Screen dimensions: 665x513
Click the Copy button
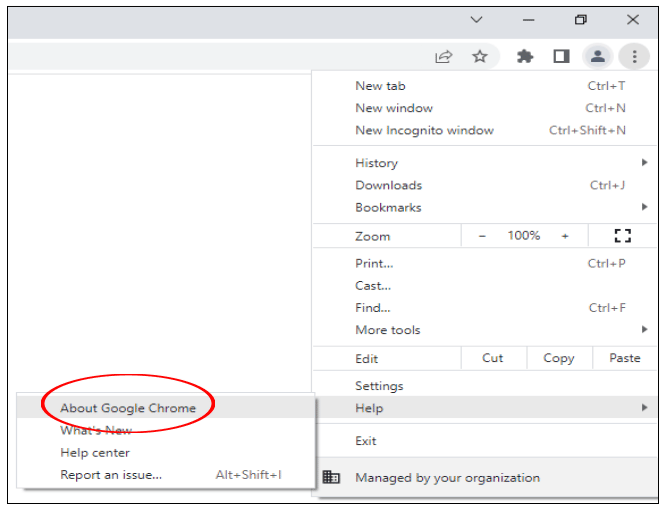(559, 358)
